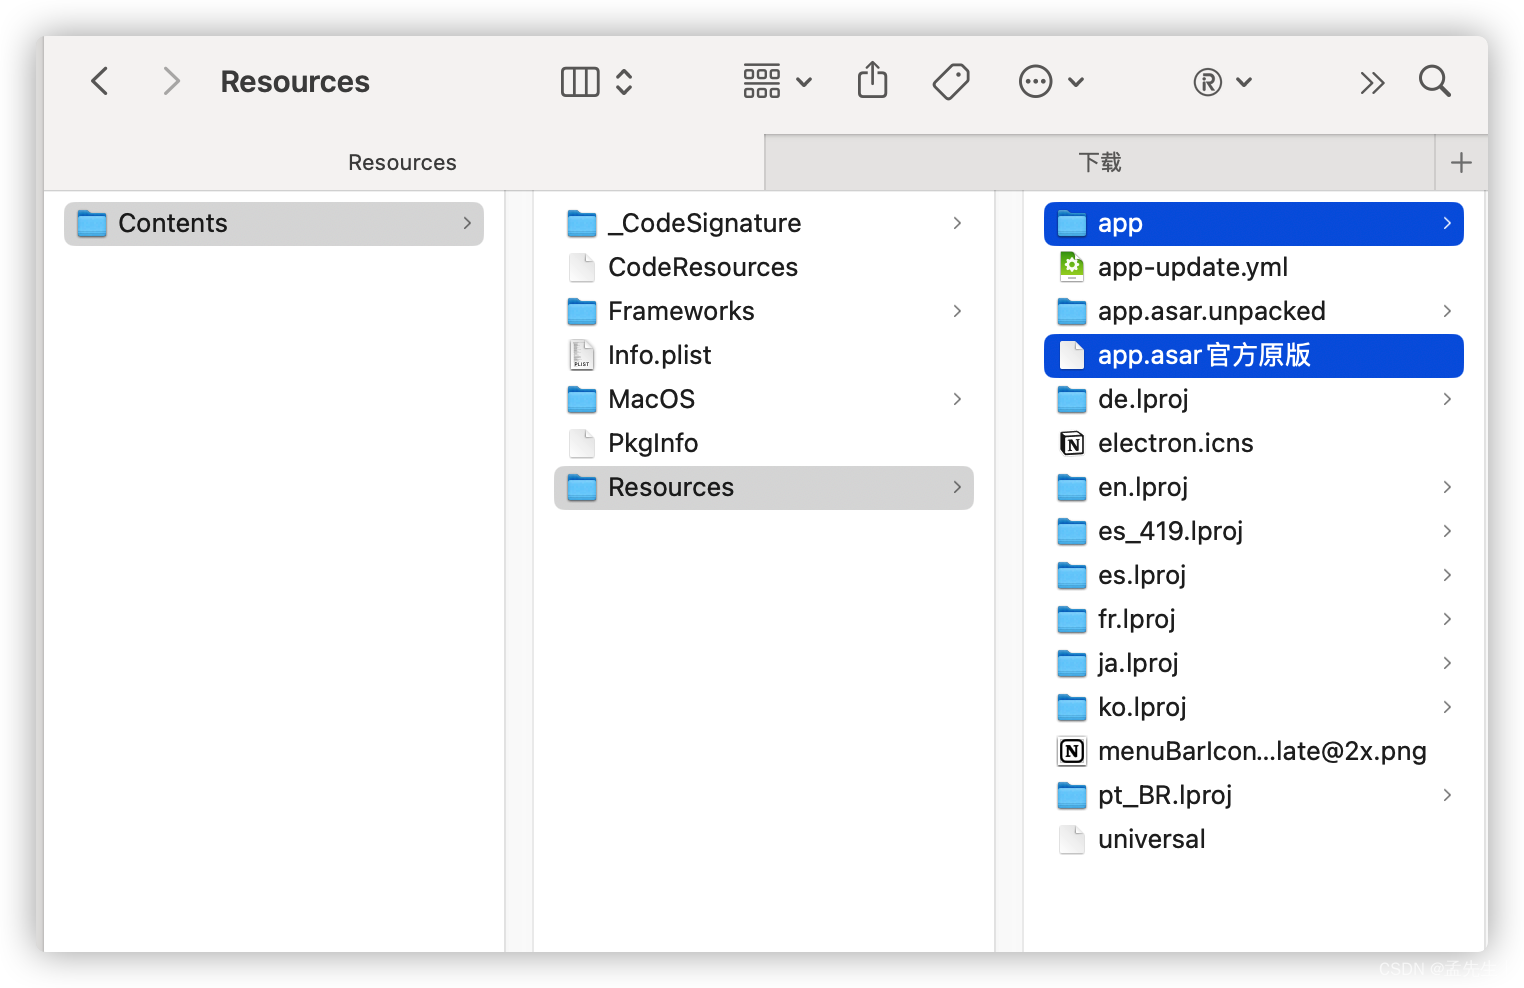Select the fr.lproj folder
1524x988 pixels.
tap(1254, 619)
